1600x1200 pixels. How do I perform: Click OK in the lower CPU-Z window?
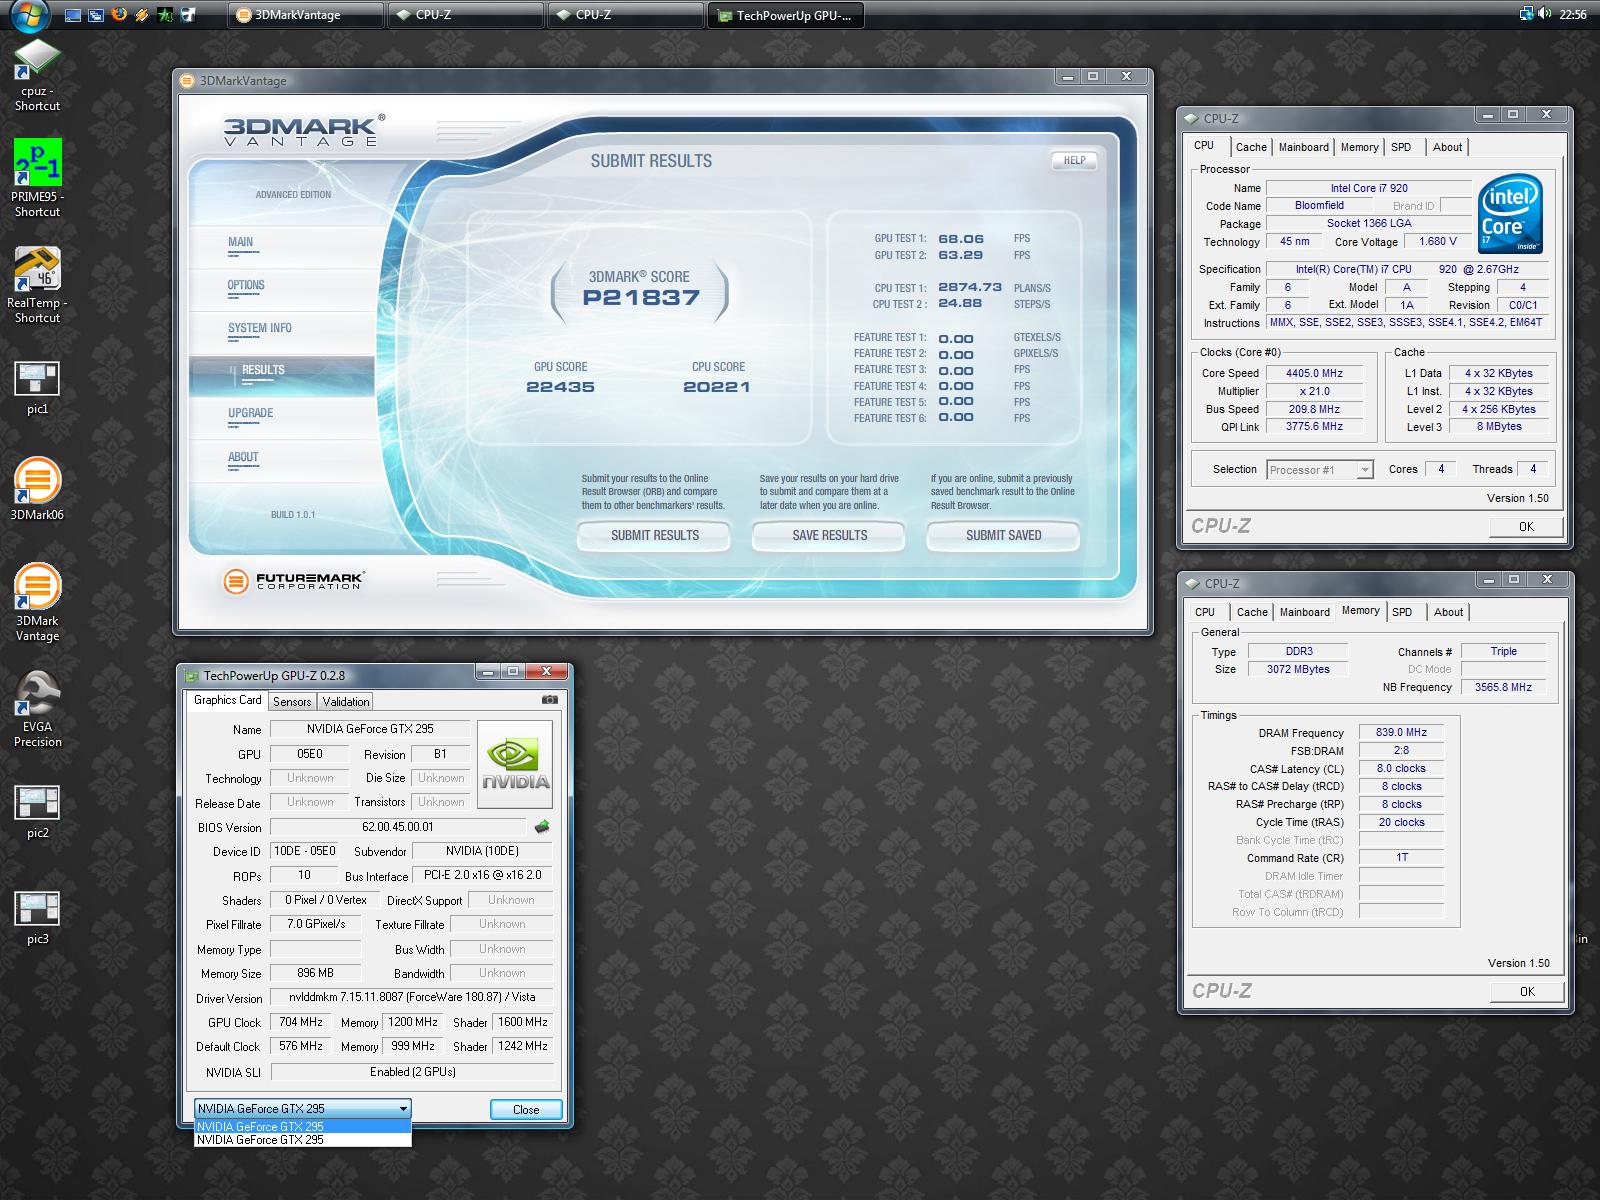point(1527,991)
